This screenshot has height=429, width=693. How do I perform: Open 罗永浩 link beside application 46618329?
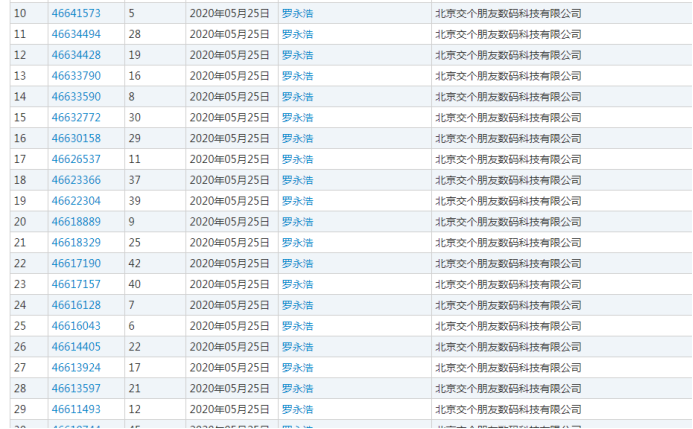[x=297, y=242]
